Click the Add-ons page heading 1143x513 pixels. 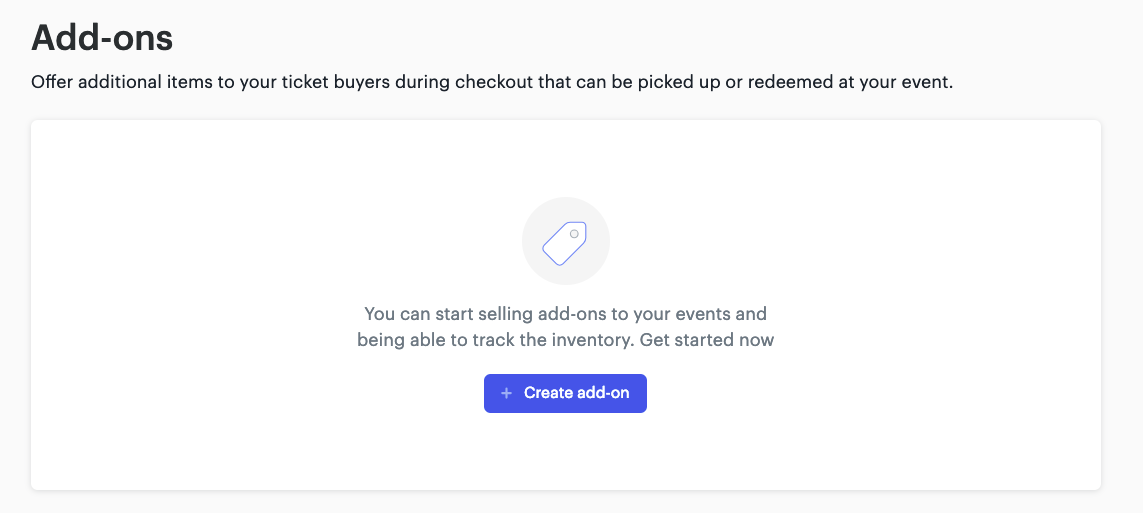[x=102, y=38]
